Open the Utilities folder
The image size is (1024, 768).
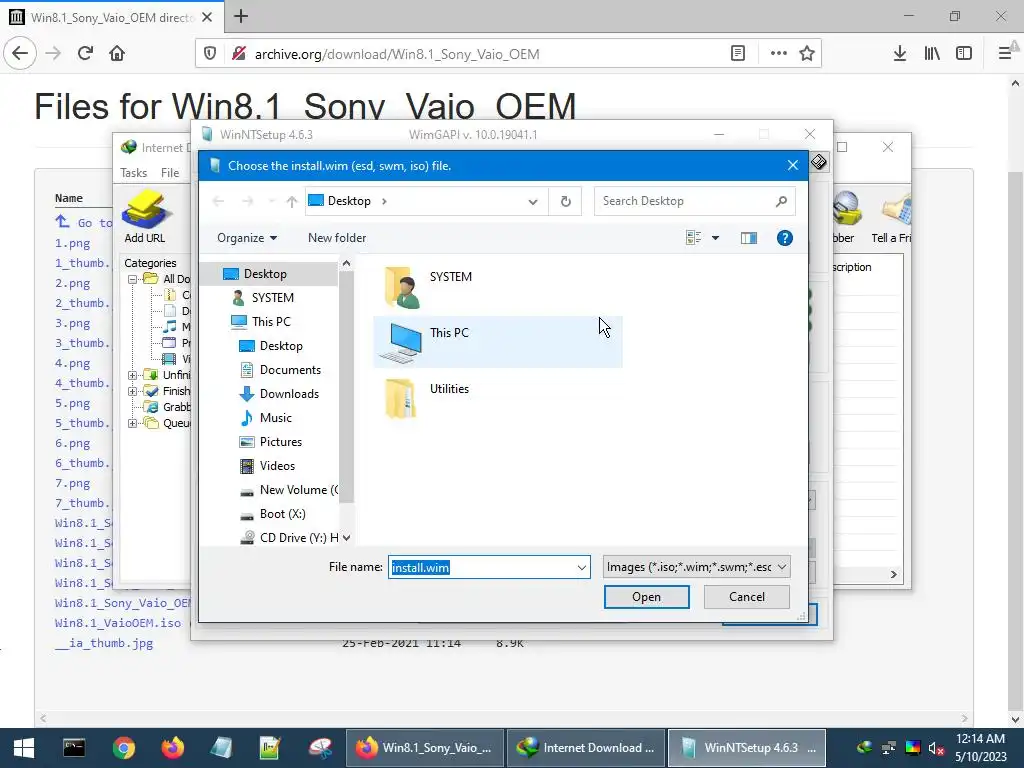[x=427, y=398]
